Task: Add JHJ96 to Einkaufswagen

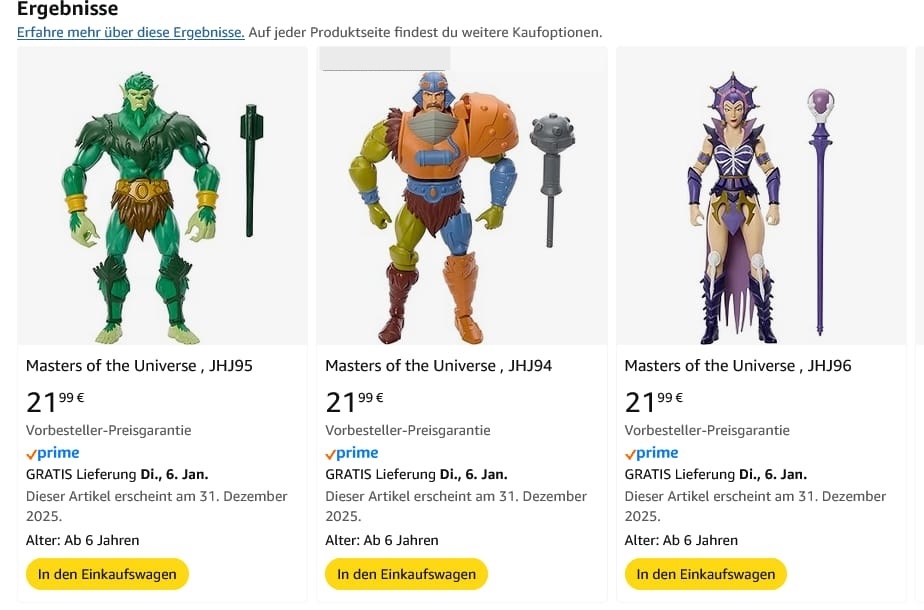Action: (x=706, y=574)
